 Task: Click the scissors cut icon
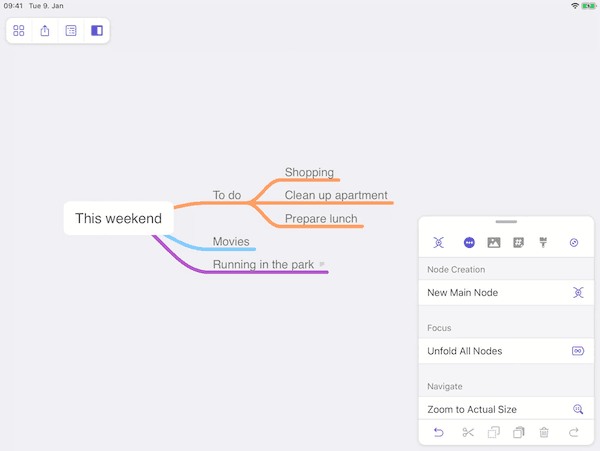click(x=468, y=433)
